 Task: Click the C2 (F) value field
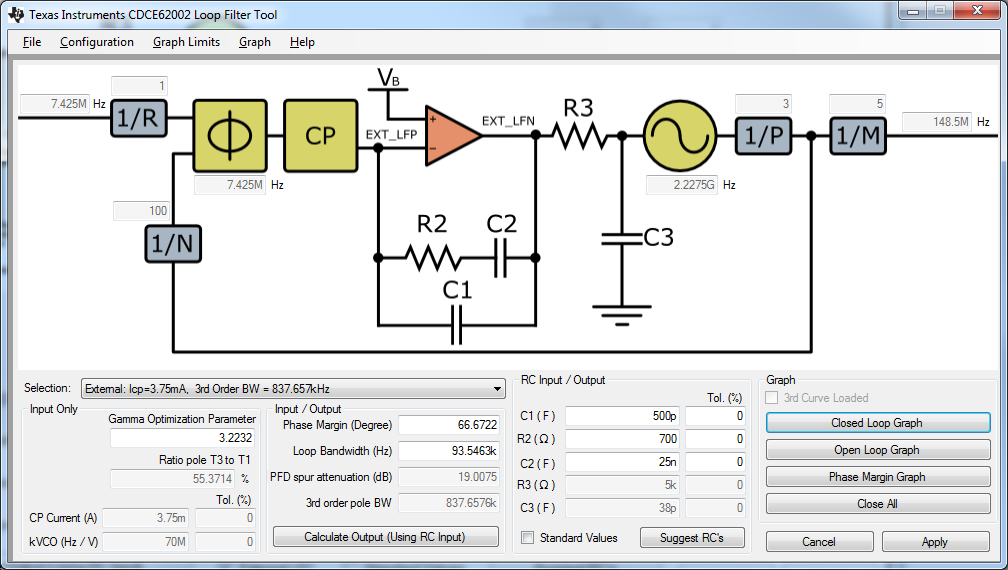(x=622, y=462)
